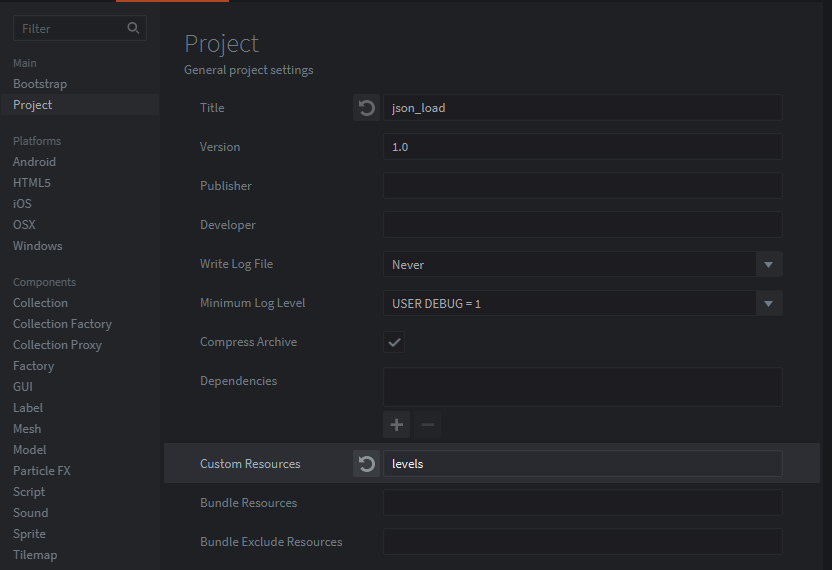This screenshot has width=832, height=570.
Task: Toggle the Compress Archive checkbox
Action: 394,343
